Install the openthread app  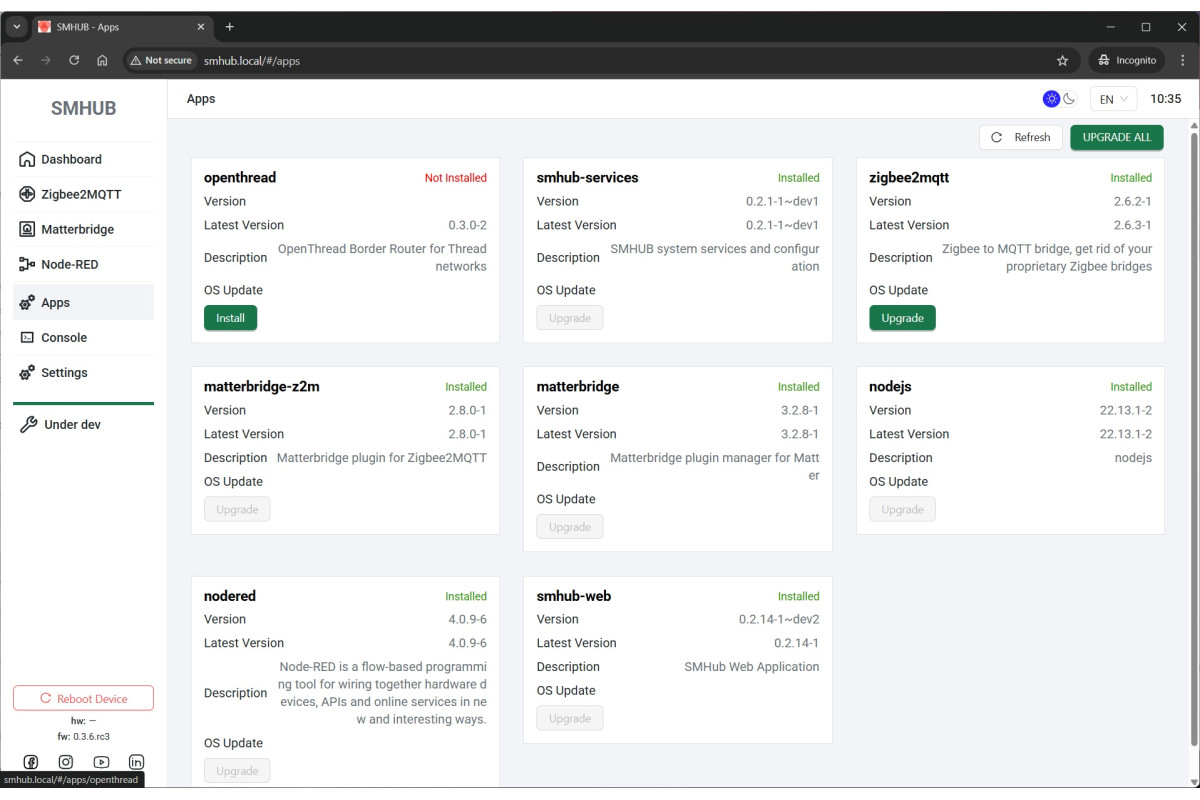[x=230, y=318]
